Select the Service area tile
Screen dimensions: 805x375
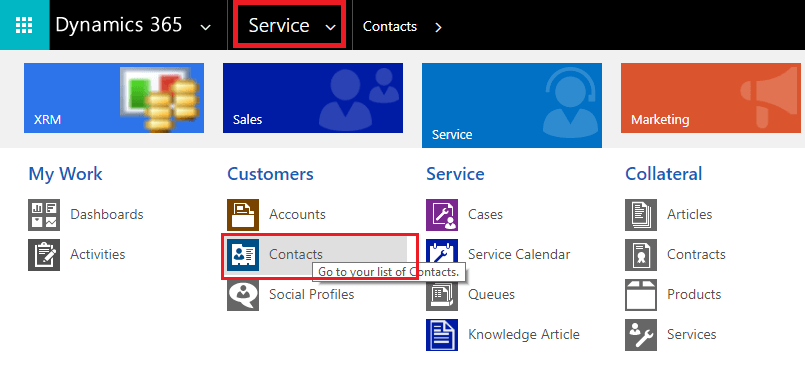click(512, 105)
